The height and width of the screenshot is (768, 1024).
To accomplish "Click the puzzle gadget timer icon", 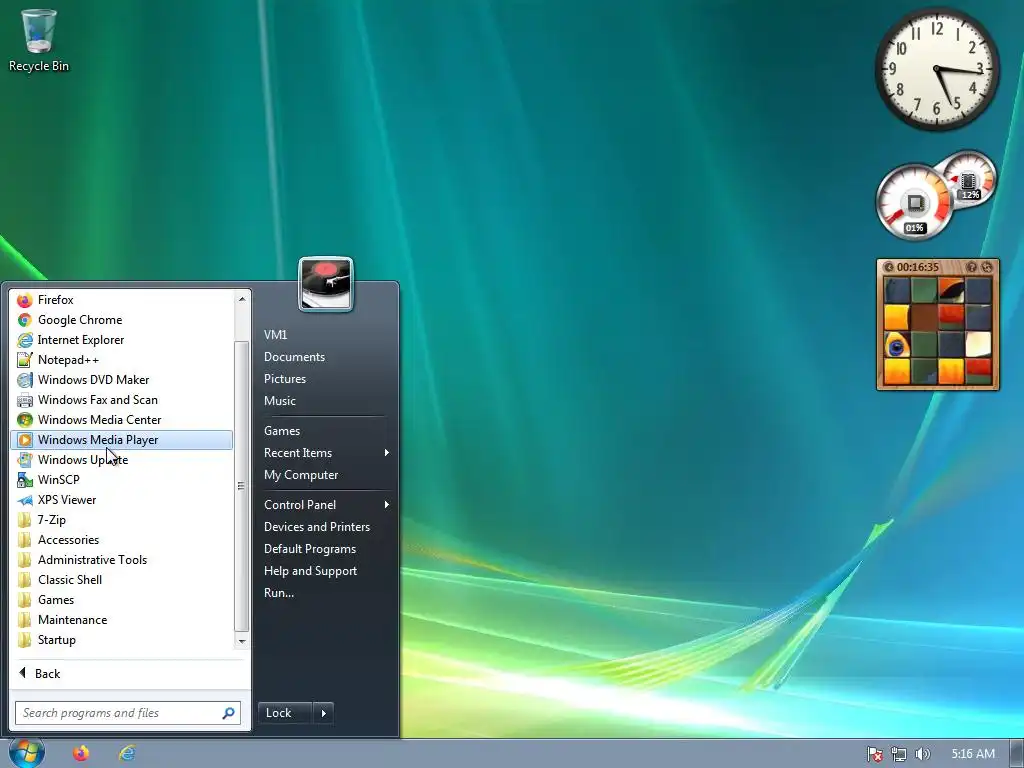I will (888, 267).
